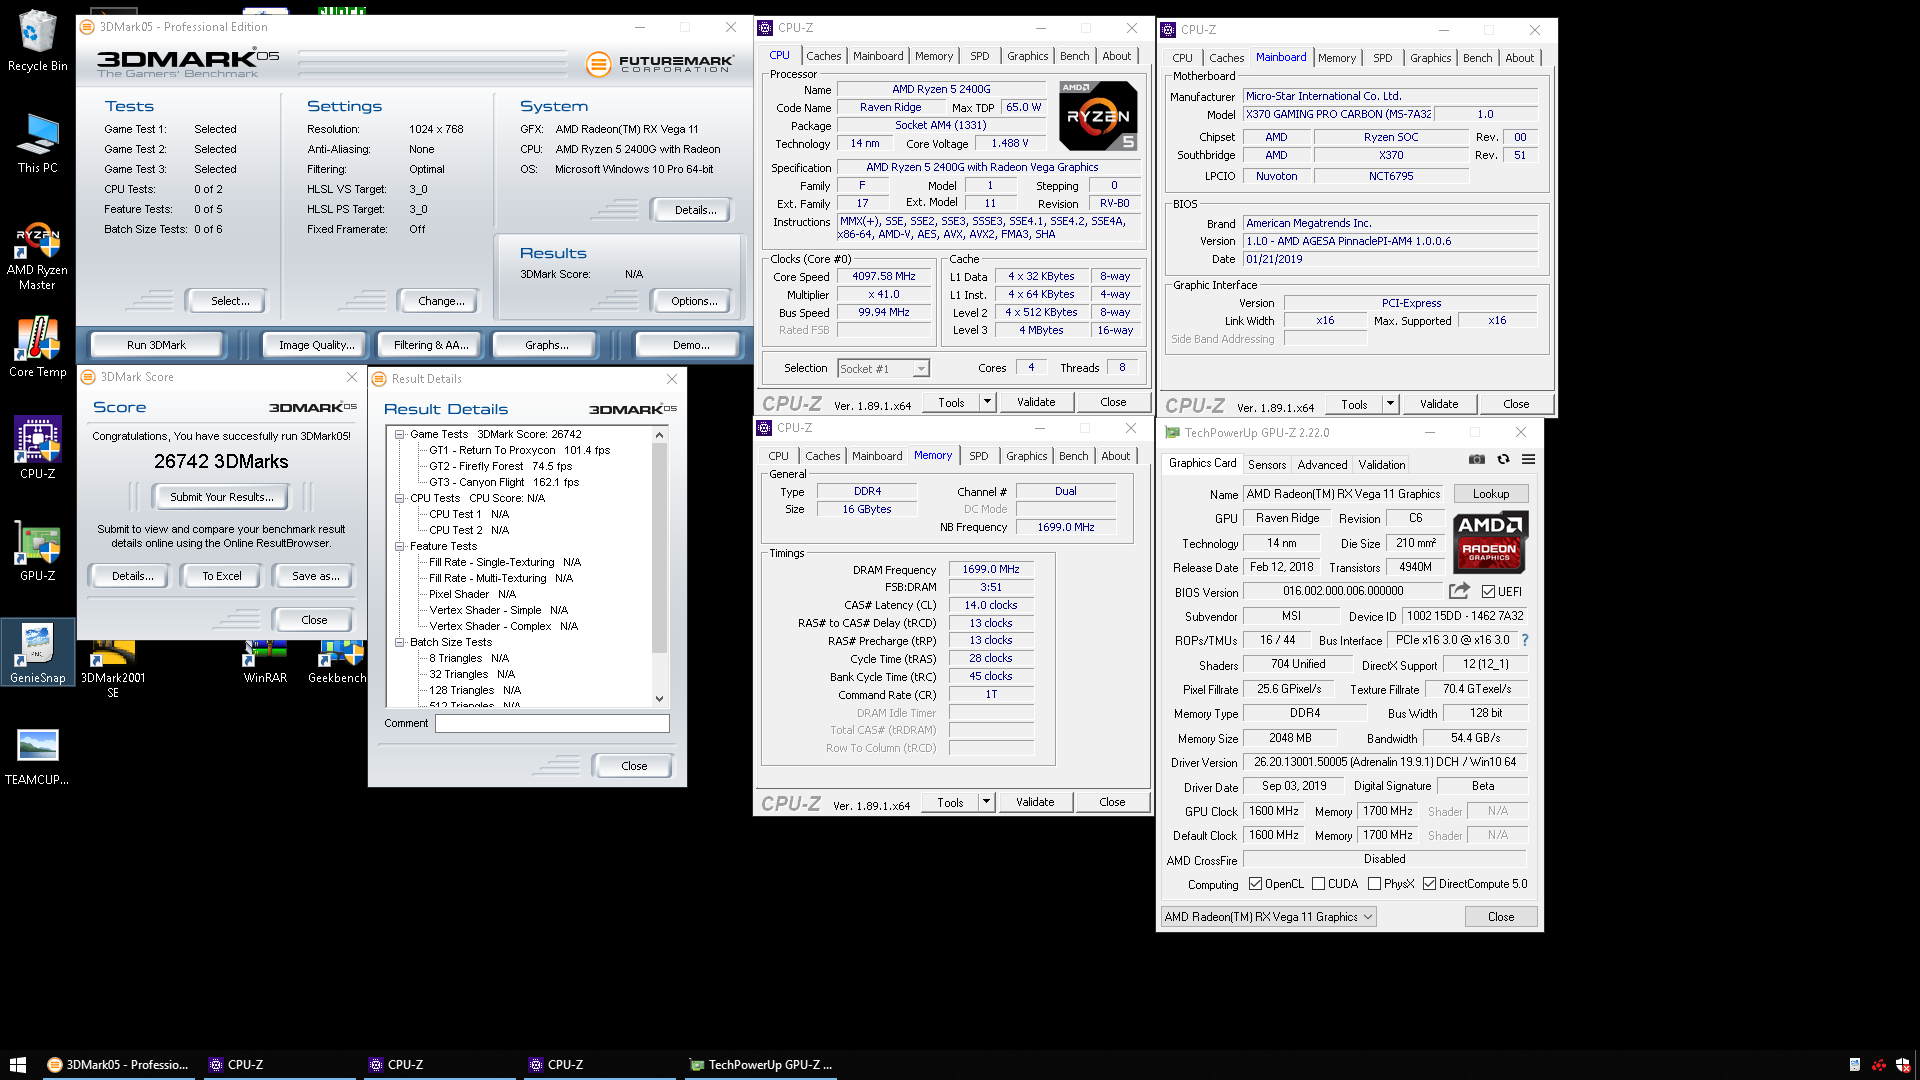Launch AMD Ryzen Master desktop icon
The image size is (1920, 1080).
pos(37,256)
